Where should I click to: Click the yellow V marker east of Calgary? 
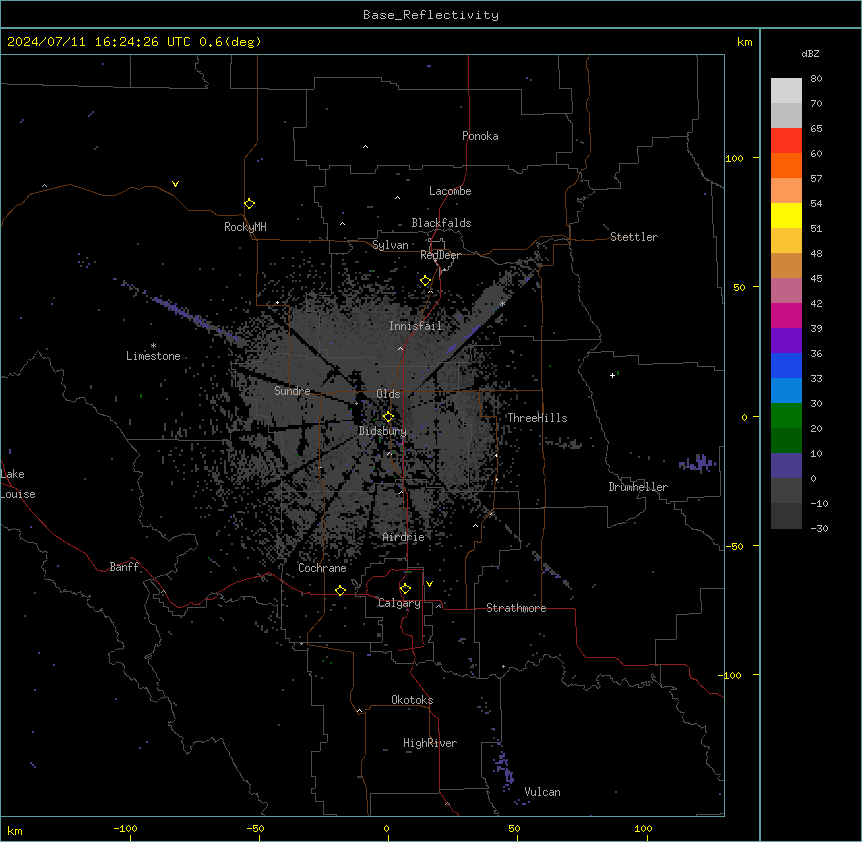429,584
